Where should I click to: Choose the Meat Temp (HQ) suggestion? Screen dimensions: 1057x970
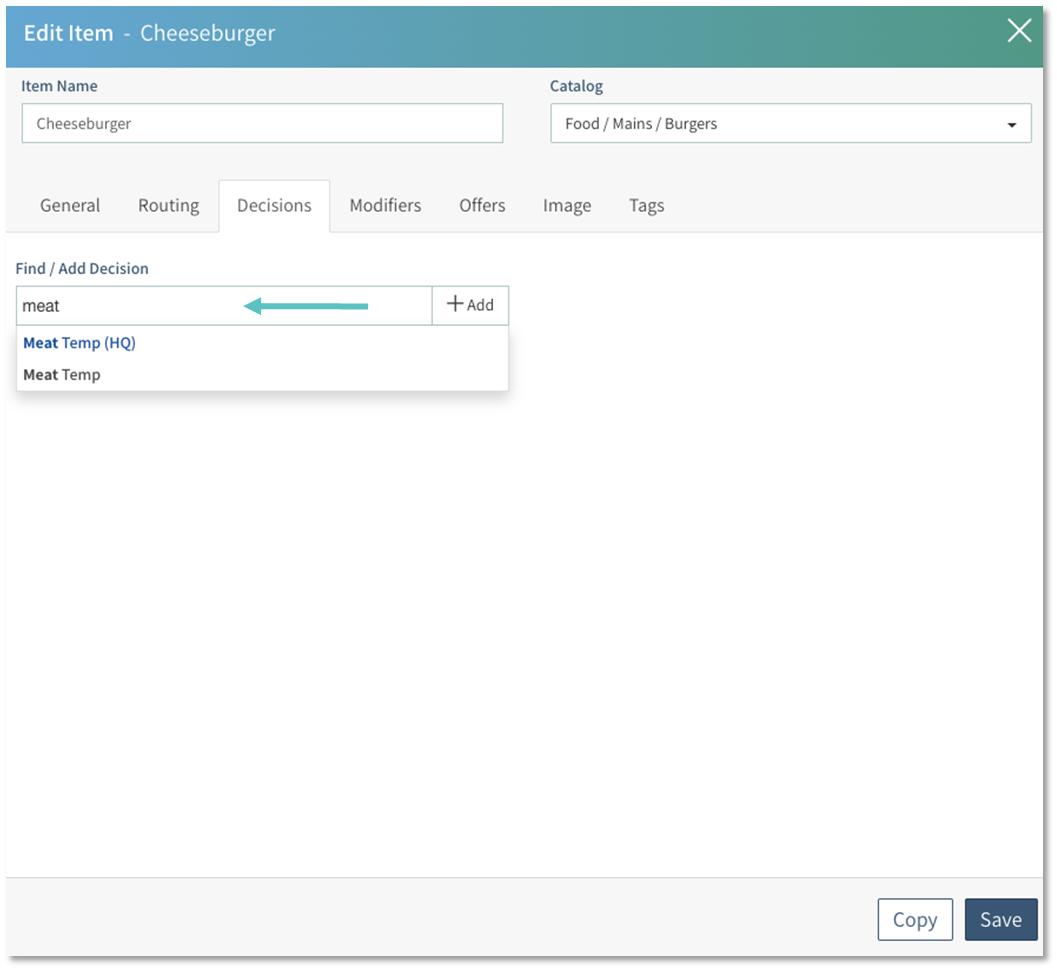(79, 343)
